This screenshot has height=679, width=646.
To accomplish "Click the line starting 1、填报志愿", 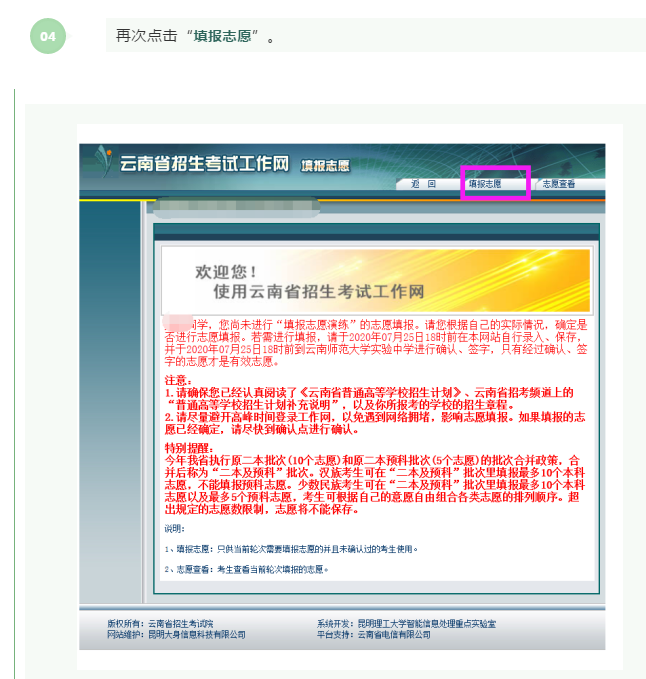I will coord(291,549).
